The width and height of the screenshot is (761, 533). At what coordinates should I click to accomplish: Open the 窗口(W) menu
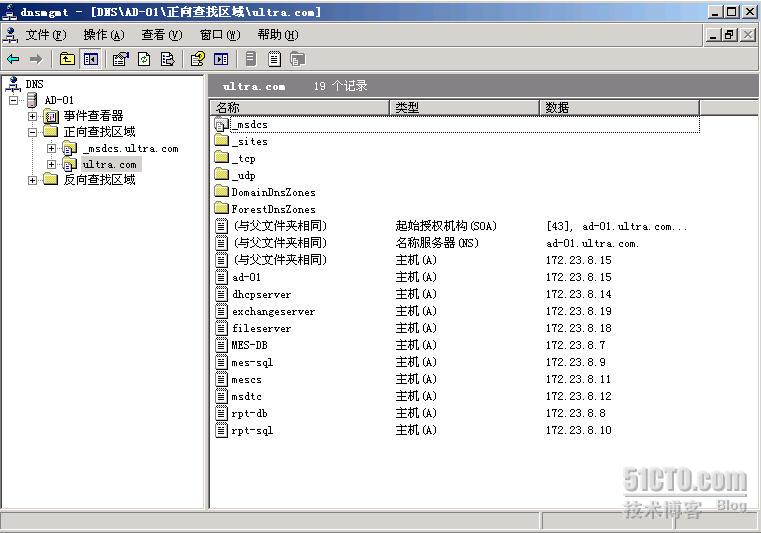click(x=220, y=35)
